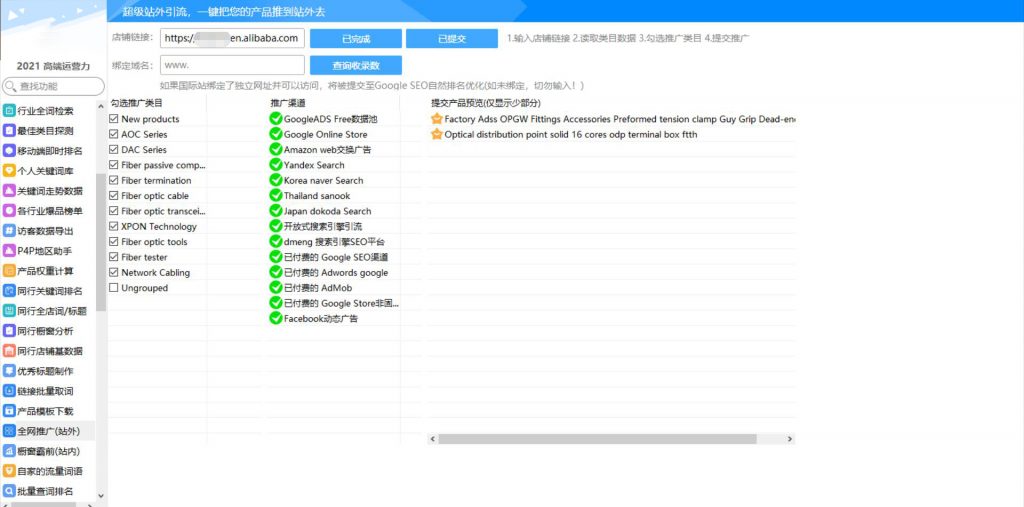
Task: Click the 已提交 button
Action: pyautogui.click(x=452, y=39)
